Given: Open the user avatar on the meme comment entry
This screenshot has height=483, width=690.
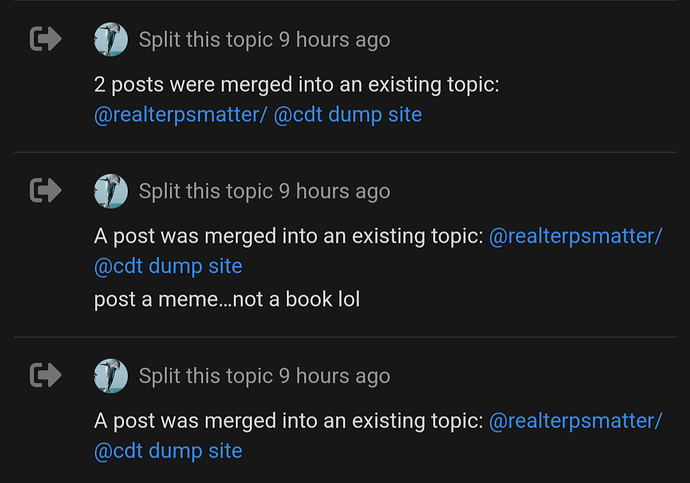Looking at the screenshot, I should pyautogui.click(x=111, y=190).
